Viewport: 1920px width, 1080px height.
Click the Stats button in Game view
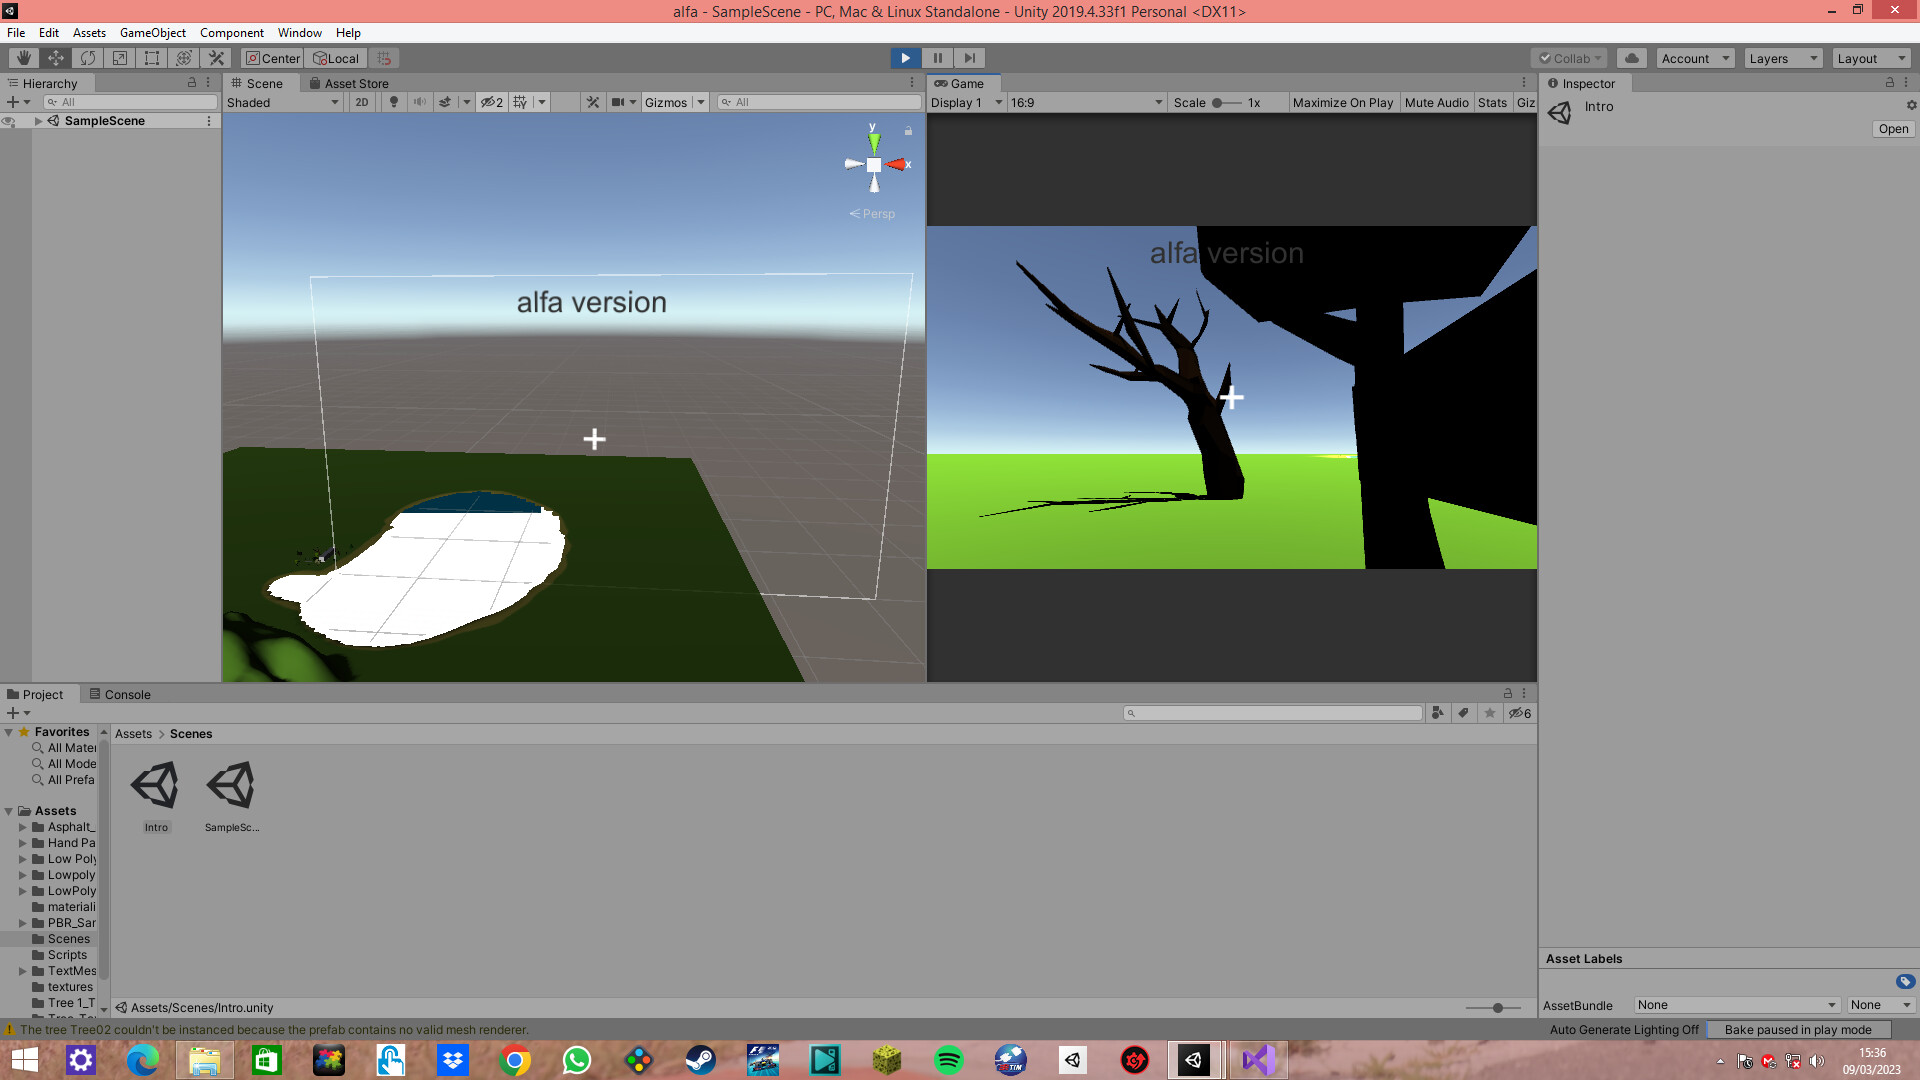(x=1492, y=102)
